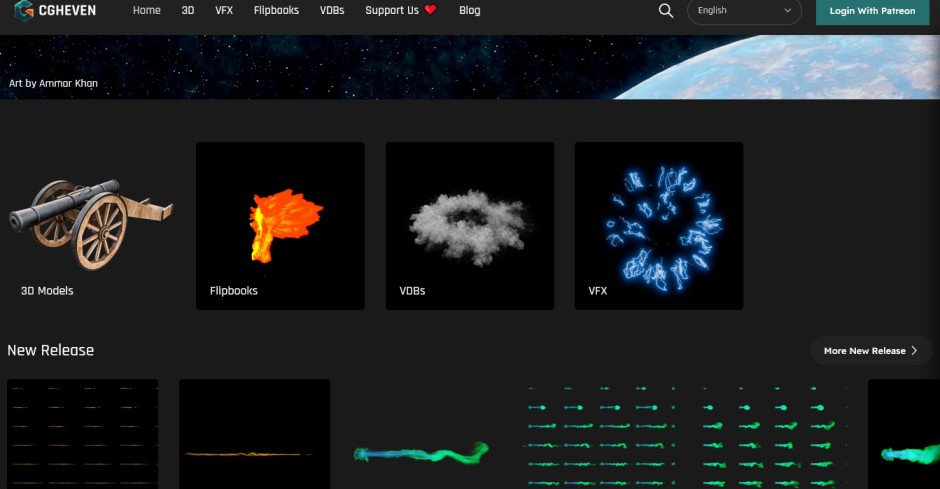Click the 3D Models label text
The width and height of the screenshot is (940, 489).
click(47, 291)
